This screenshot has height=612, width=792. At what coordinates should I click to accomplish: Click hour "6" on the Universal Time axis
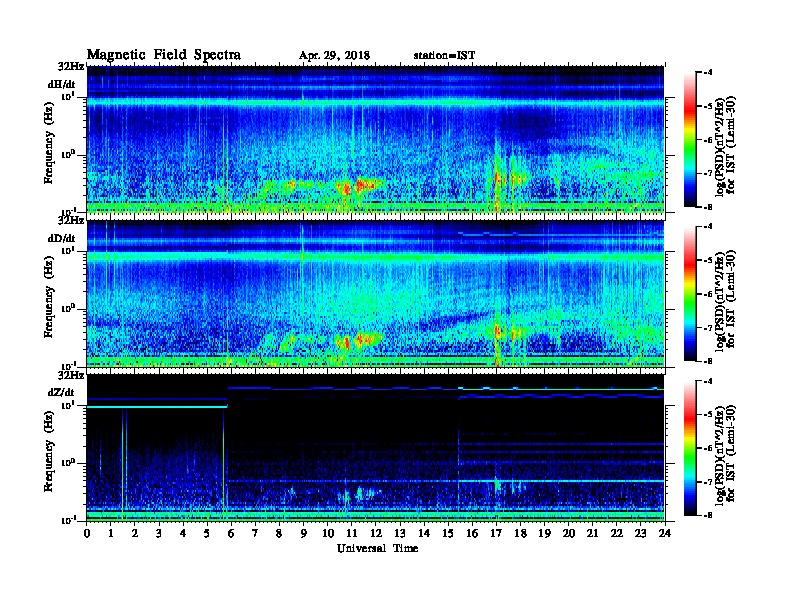click(231, 534)
